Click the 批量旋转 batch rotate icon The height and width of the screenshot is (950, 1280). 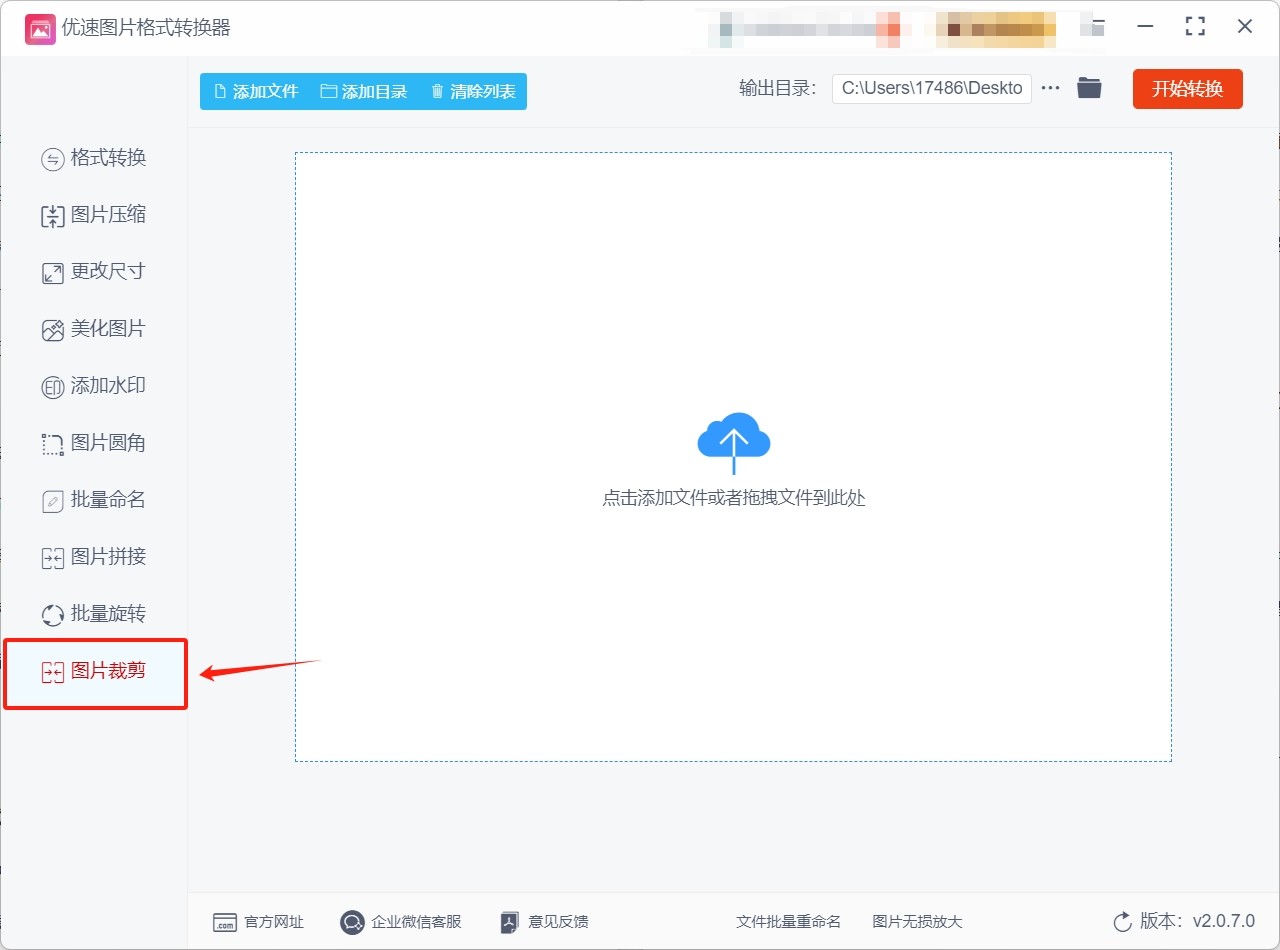[x=52, y=615]
